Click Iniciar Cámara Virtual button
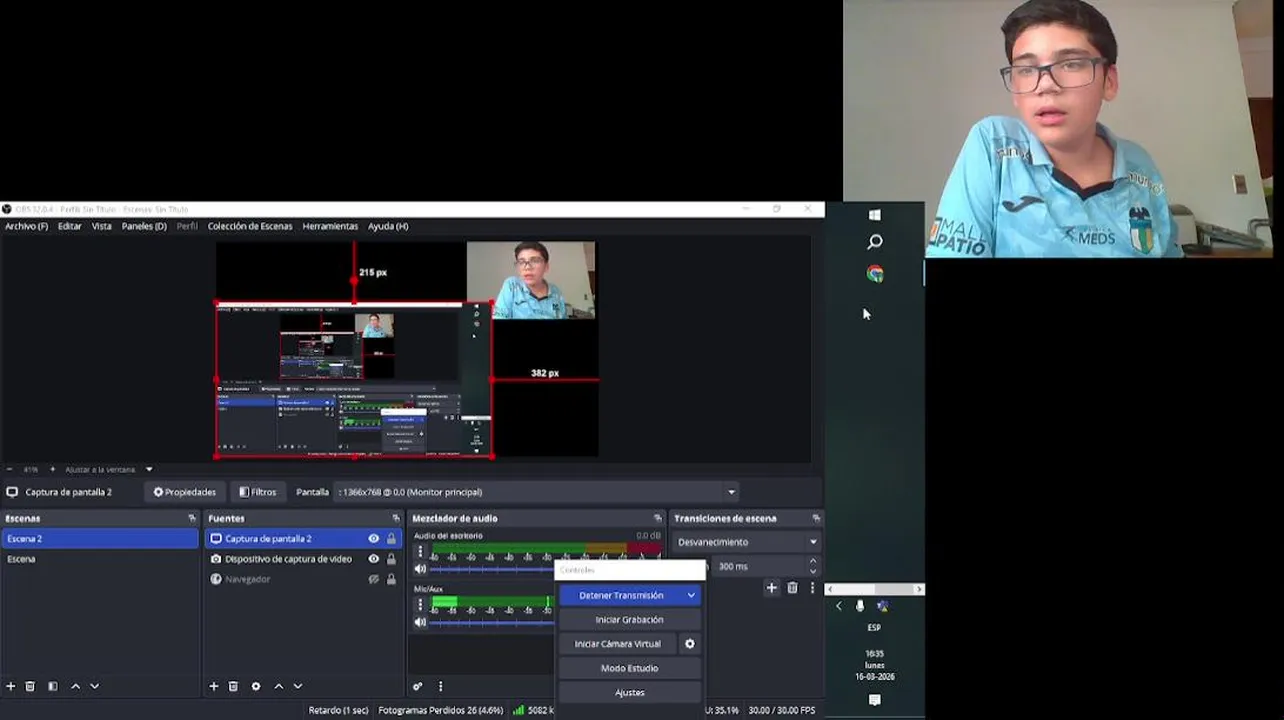1284x720 pixels. click(x=618, y=644)
